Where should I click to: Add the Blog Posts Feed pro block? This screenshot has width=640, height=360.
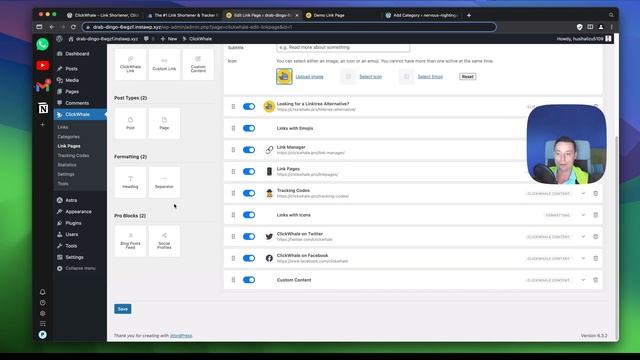point(130,241)
